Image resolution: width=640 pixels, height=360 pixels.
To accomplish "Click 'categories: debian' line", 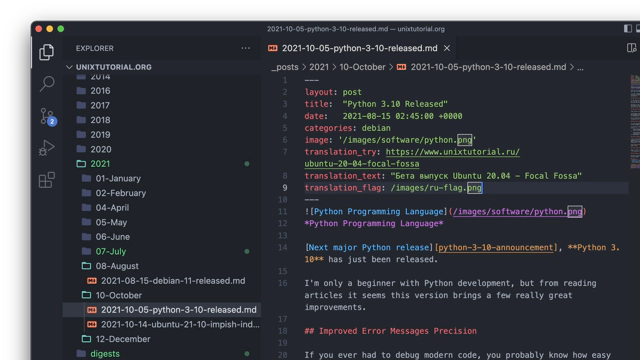I will 347,128.
